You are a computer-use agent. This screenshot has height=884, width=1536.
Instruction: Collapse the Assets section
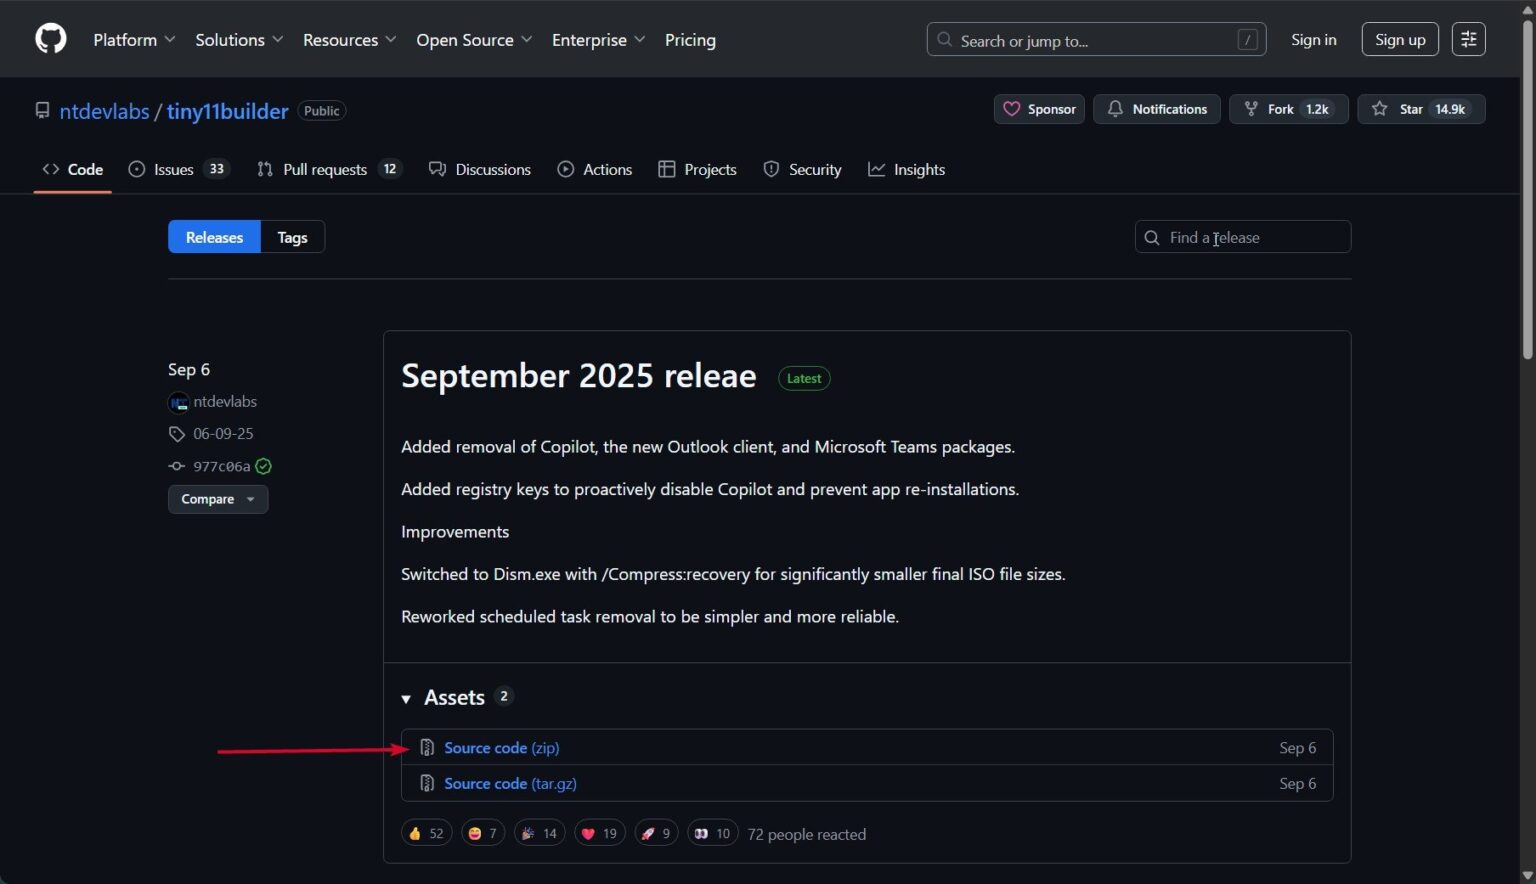click(x=406, y=698)
